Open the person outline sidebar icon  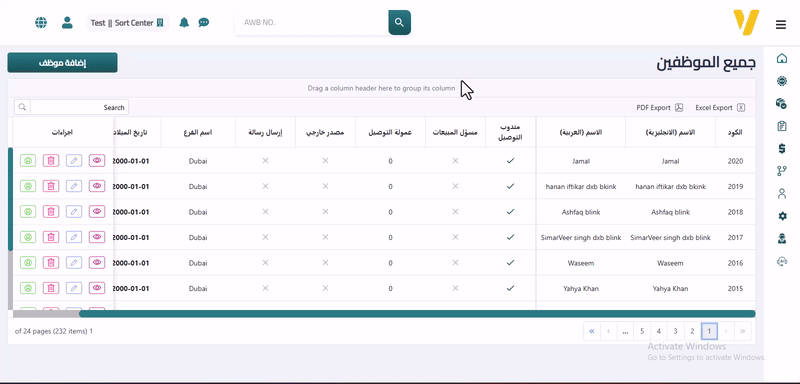(782, 193)
